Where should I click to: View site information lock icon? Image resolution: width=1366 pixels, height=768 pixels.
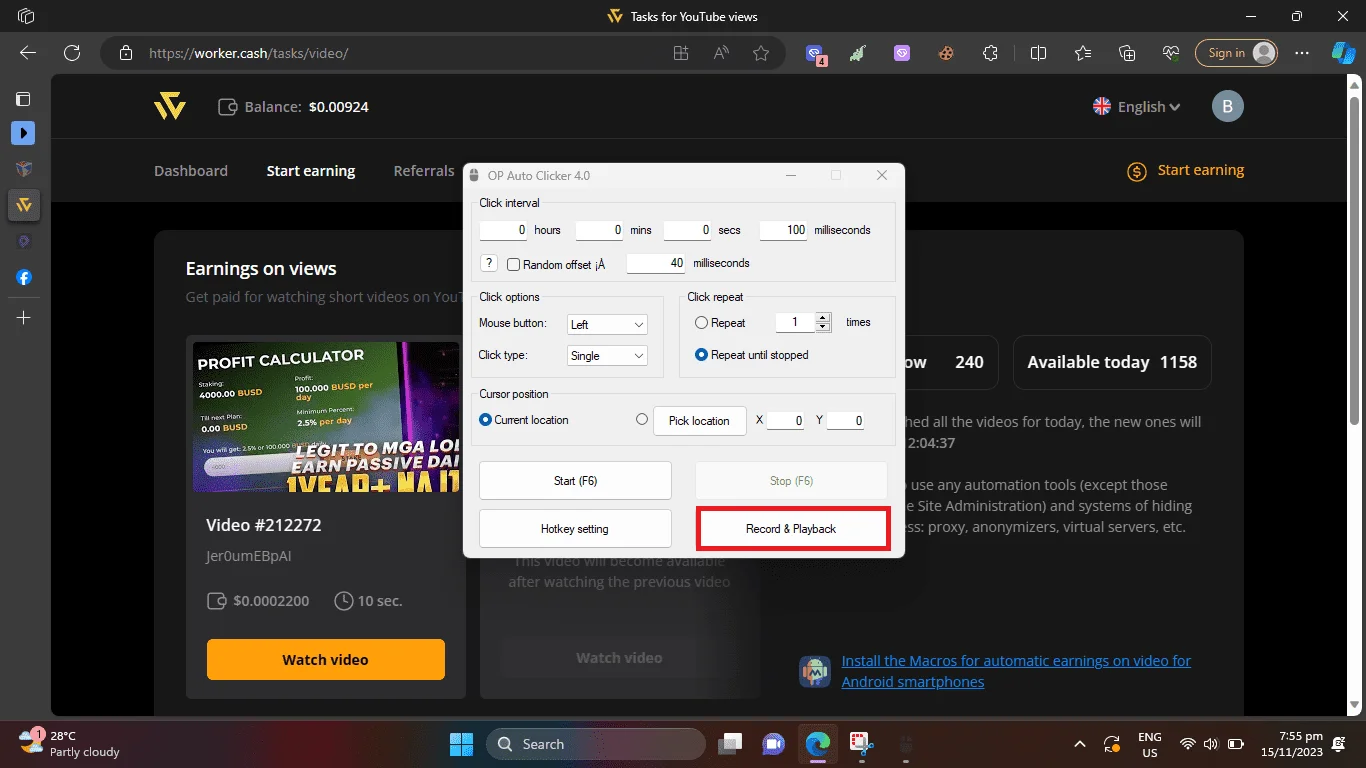[125, 53]
